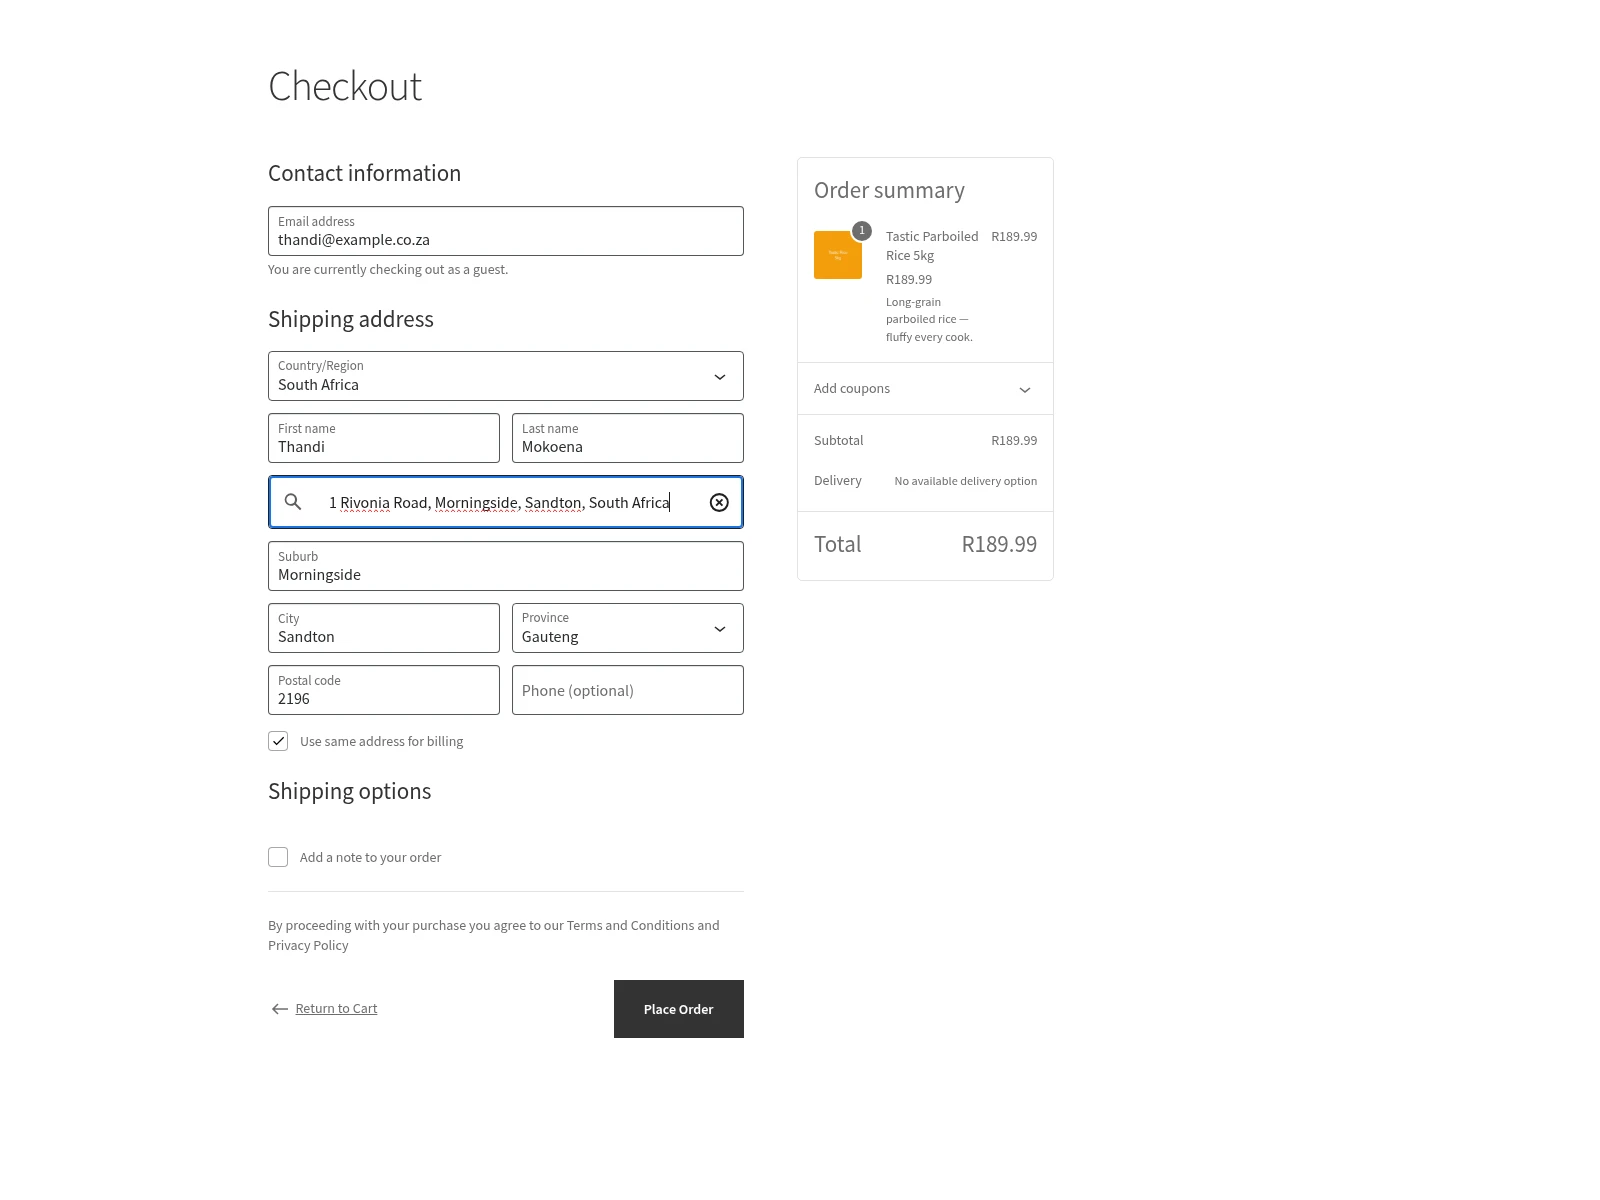Follow the Return to Cart link
The height and width of the screenshot is (1200, 1600).
click(336, 1008)
